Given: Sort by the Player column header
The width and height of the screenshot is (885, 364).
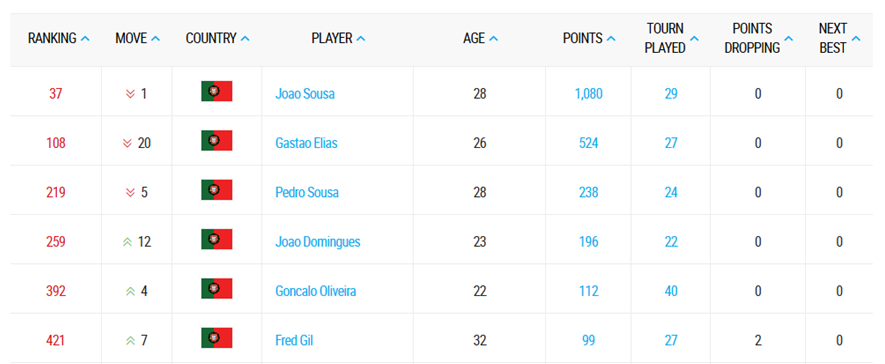Looking at the screenshot, I should (338, 38).
